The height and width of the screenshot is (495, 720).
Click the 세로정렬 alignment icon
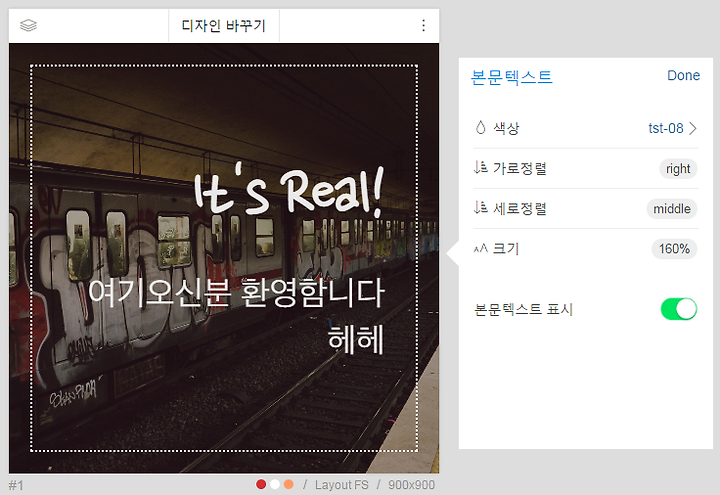(x=480, y=208)
